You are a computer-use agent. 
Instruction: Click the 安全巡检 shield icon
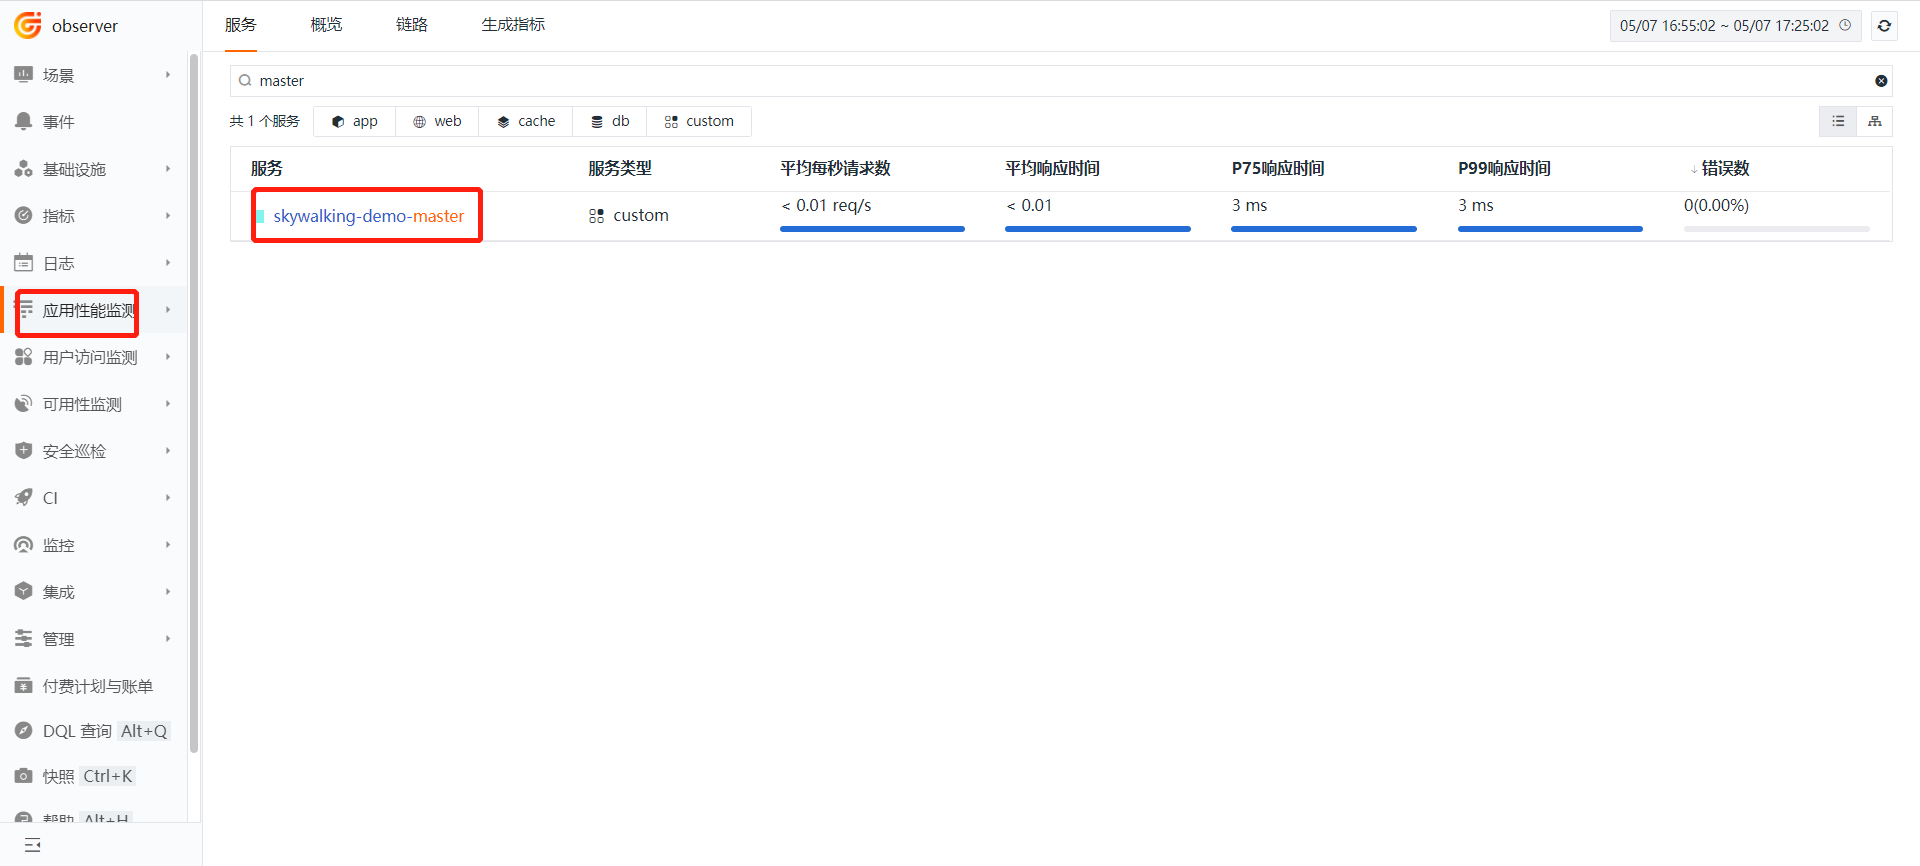24,451
